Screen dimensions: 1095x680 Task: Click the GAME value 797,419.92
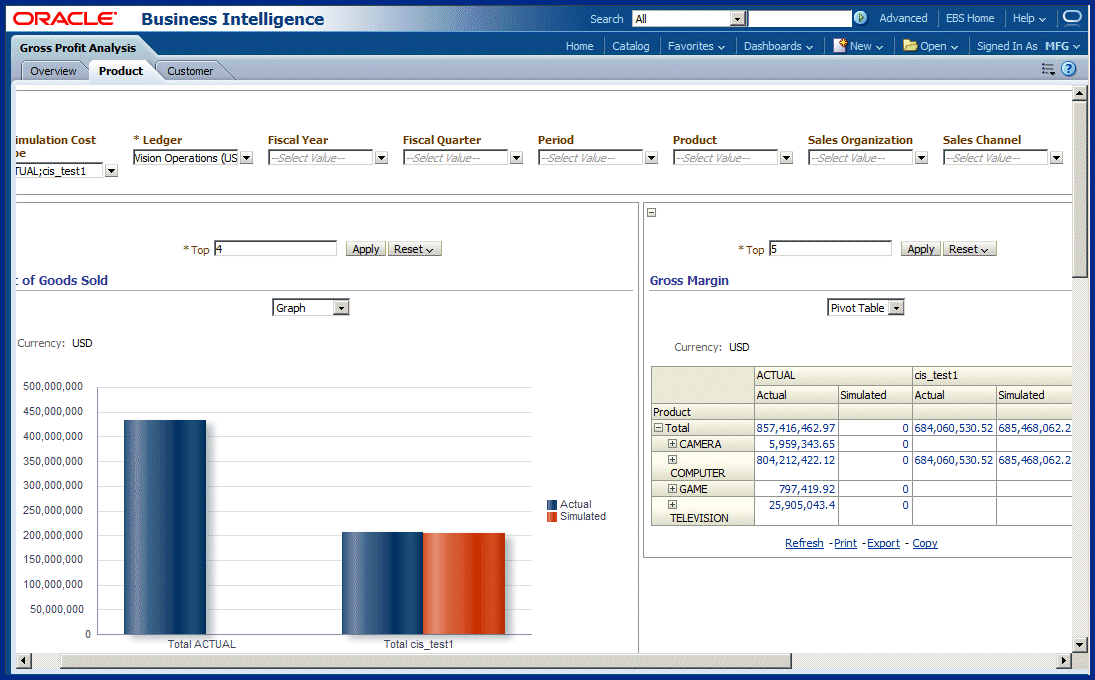(x=807, y=489)
